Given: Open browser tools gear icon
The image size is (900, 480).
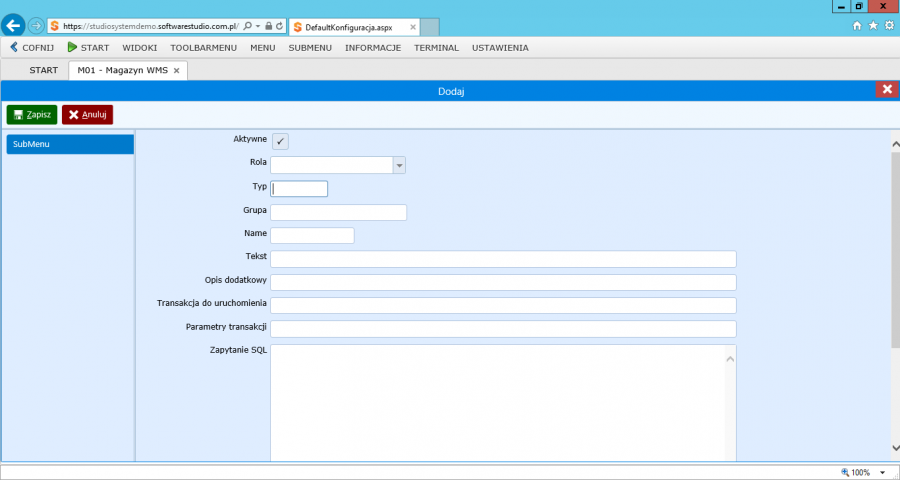Looking at the screenshot, I should (x=889, y=26).
